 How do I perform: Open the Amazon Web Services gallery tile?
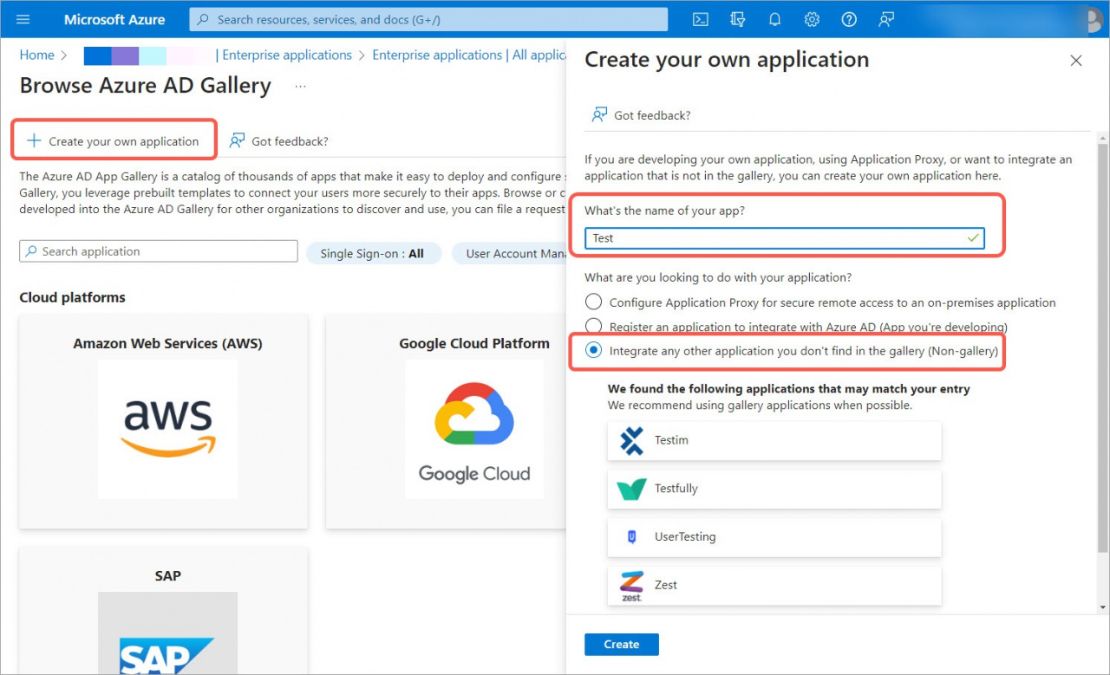pos(164,422)
